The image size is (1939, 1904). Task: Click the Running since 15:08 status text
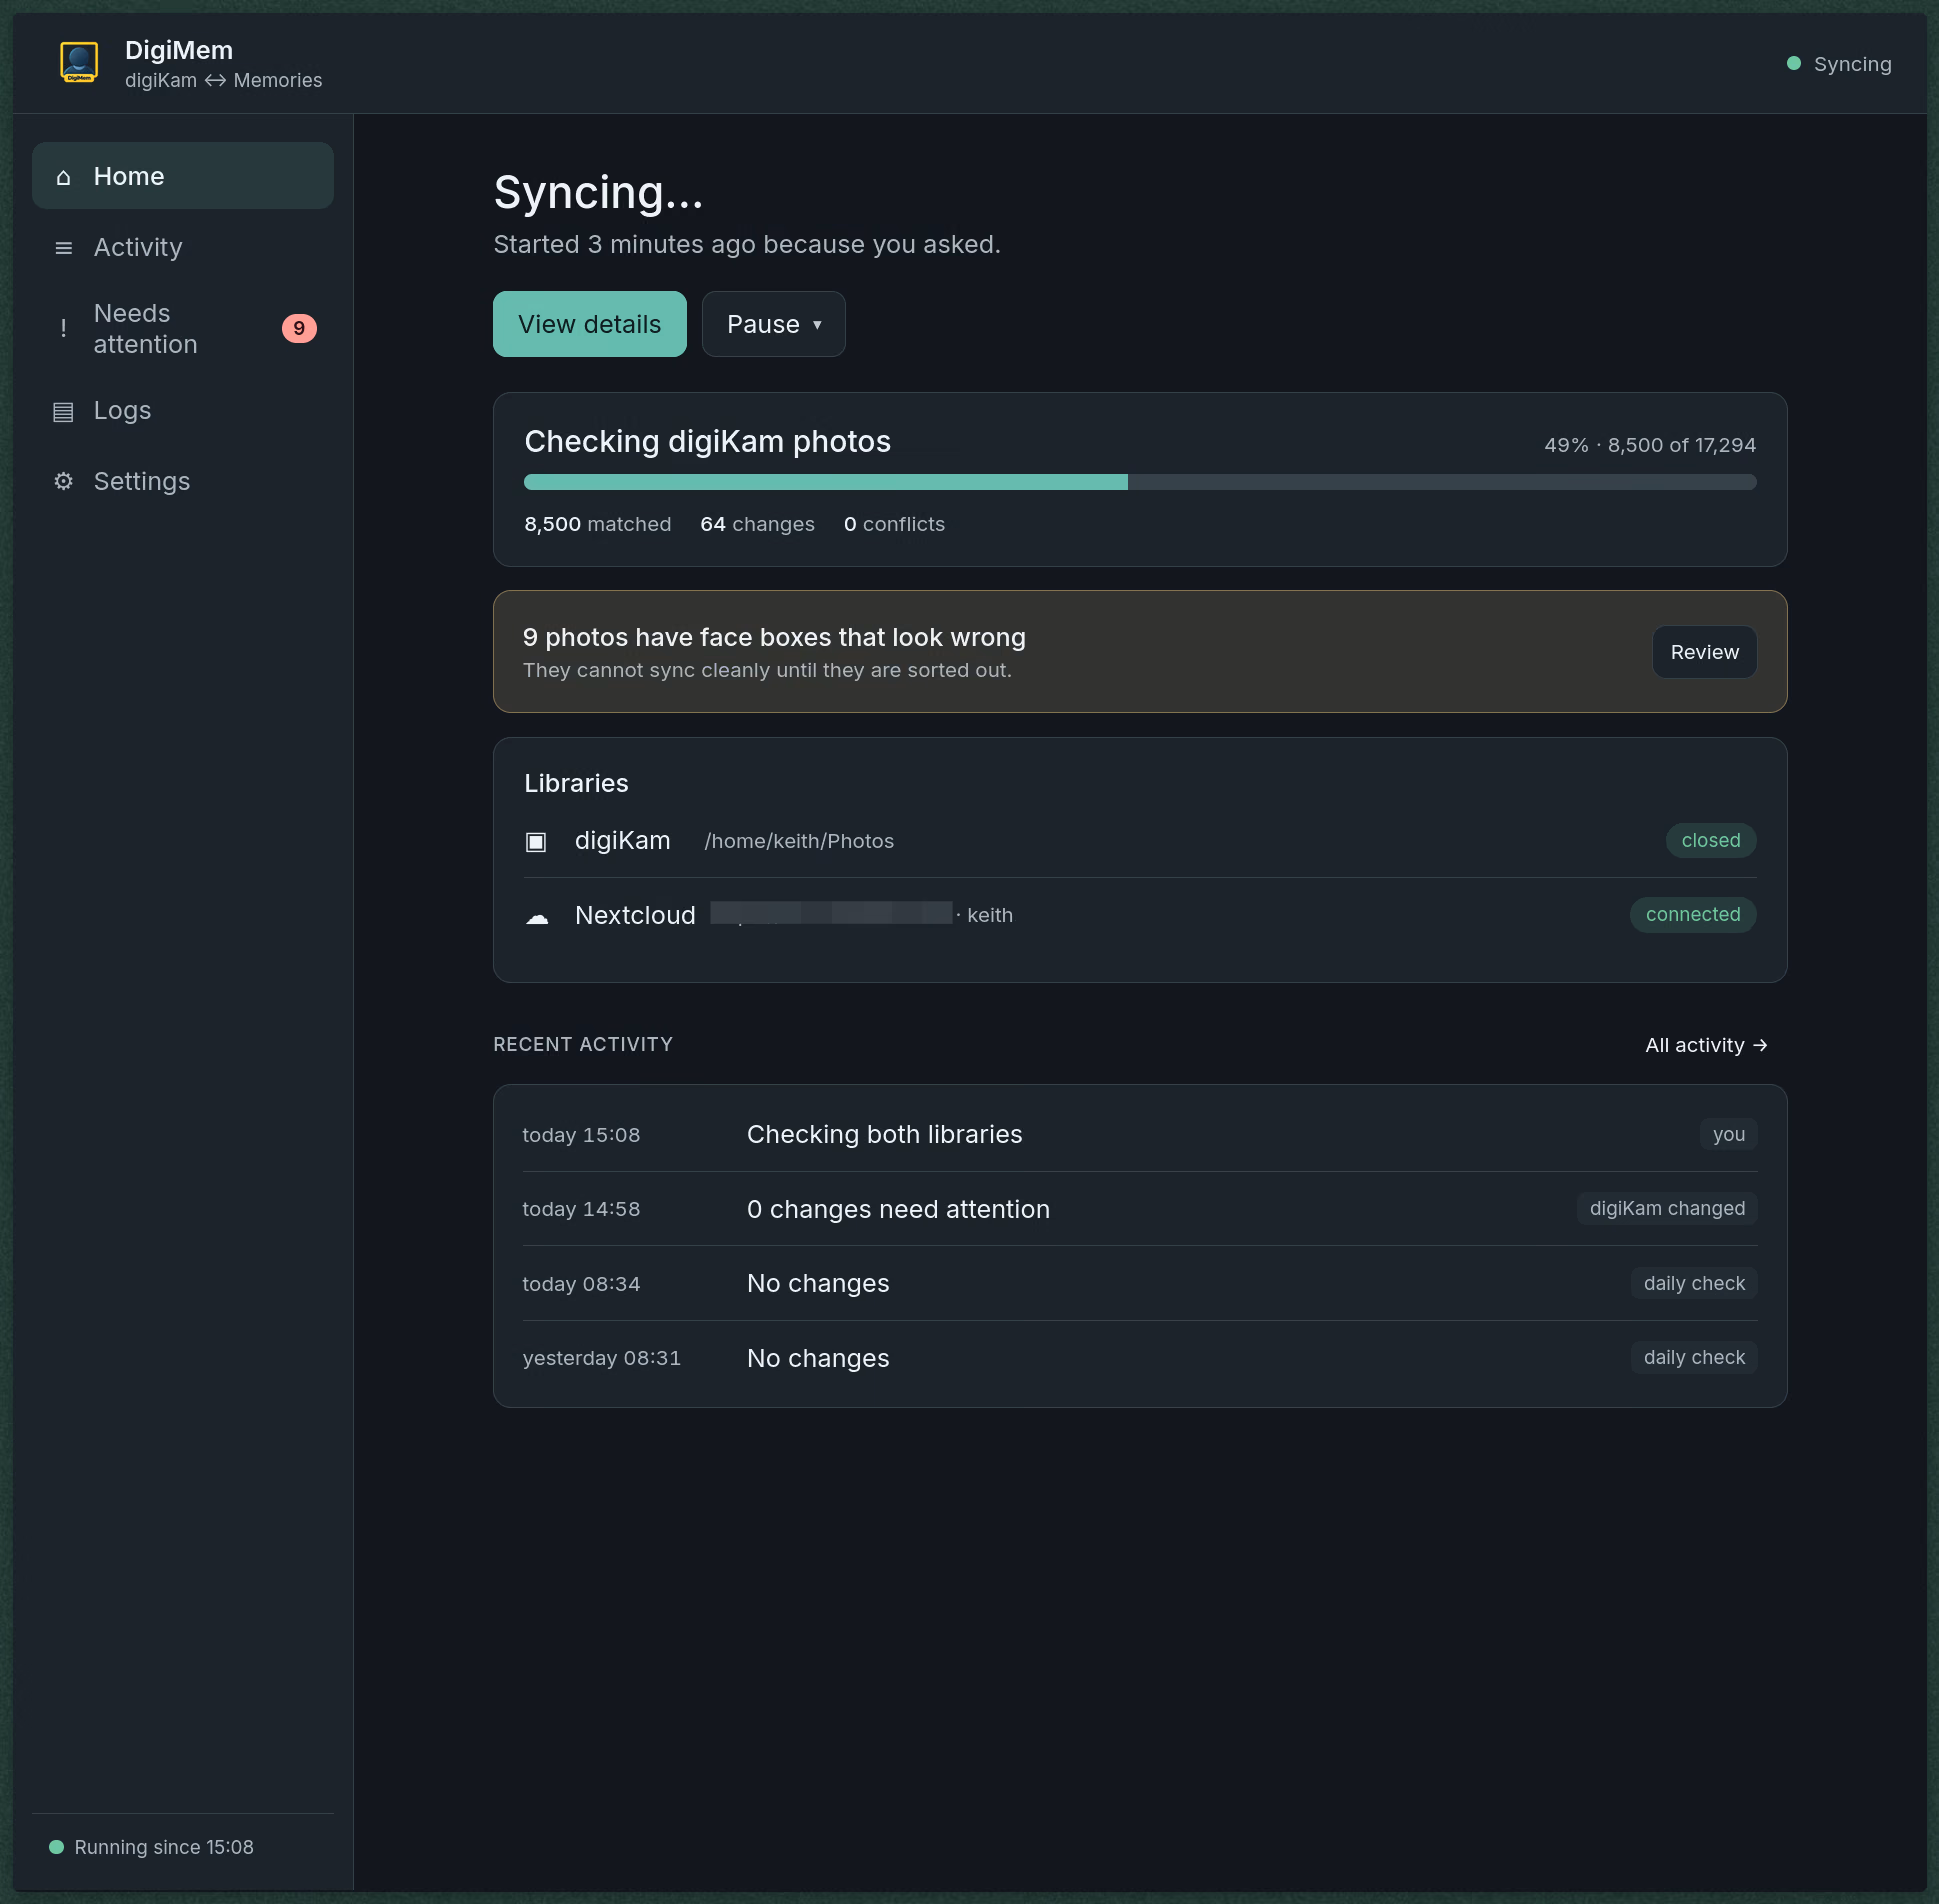tap(164, 1847)
